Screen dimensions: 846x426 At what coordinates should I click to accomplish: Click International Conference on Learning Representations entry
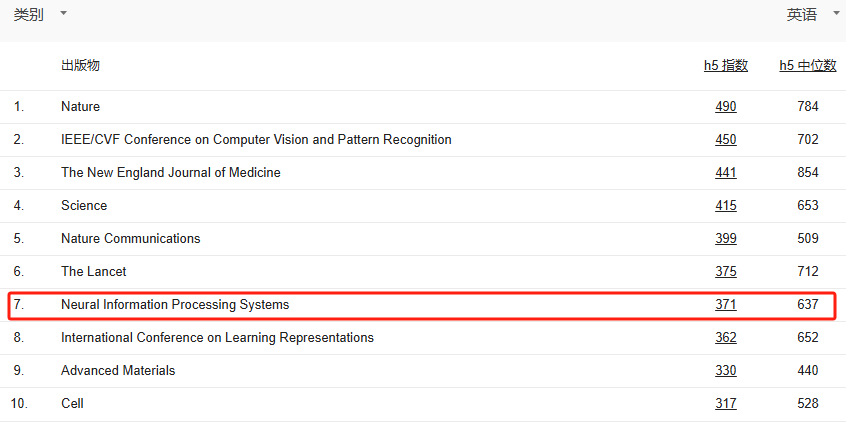217,338
